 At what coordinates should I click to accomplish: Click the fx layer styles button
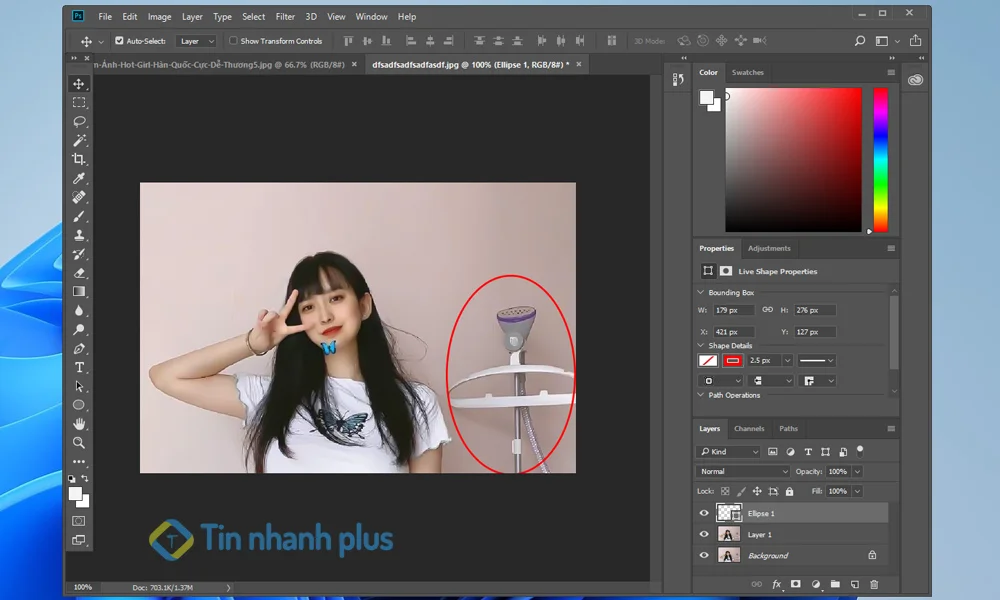click(777, 584)
